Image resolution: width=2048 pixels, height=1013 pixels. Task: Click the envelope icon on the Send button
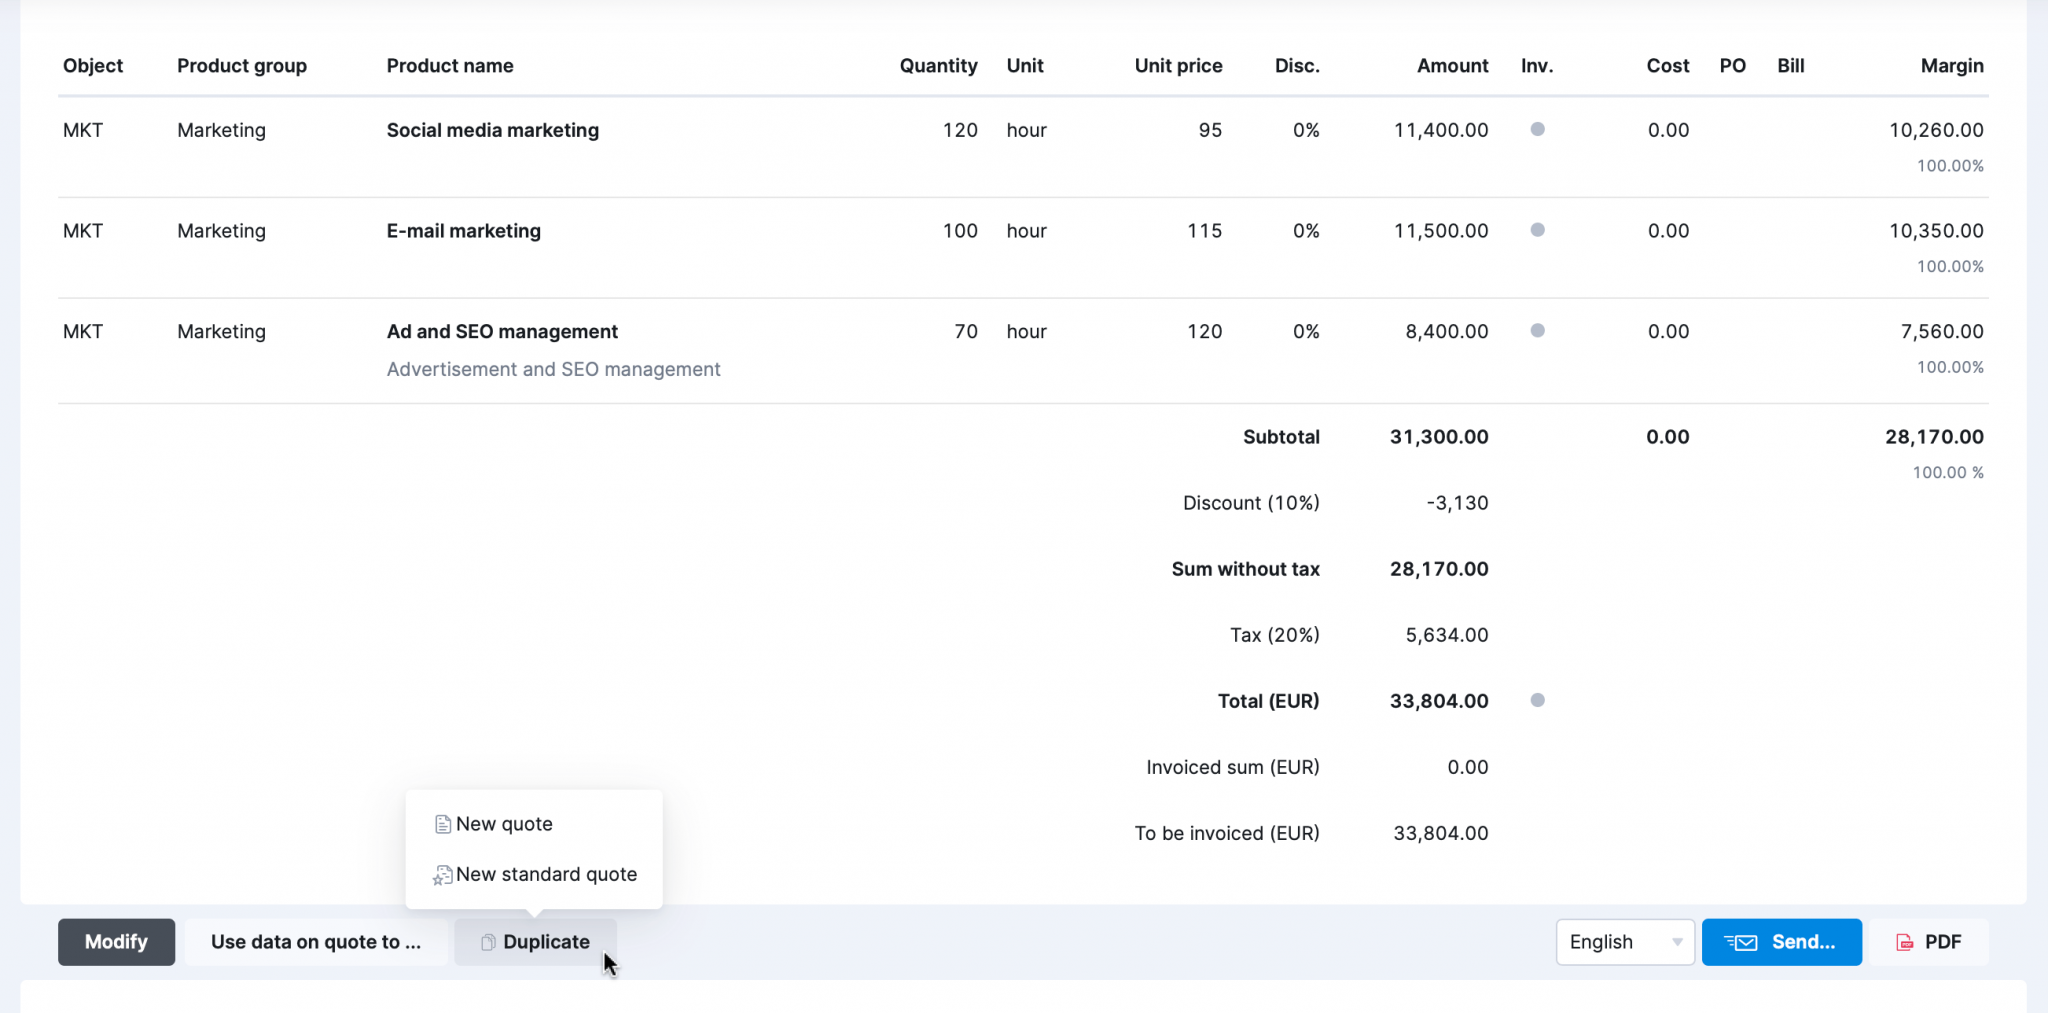(x=1742, y=941)
